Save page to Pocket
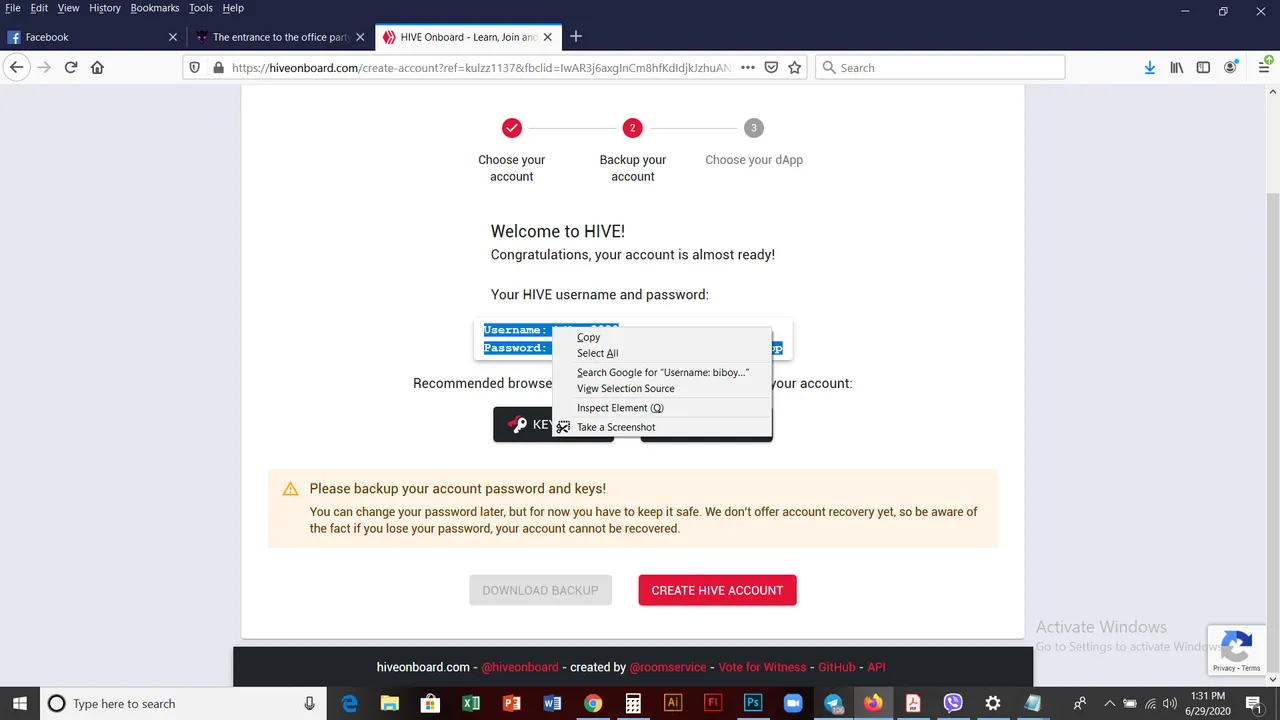1280x720 pixels. 771,67
